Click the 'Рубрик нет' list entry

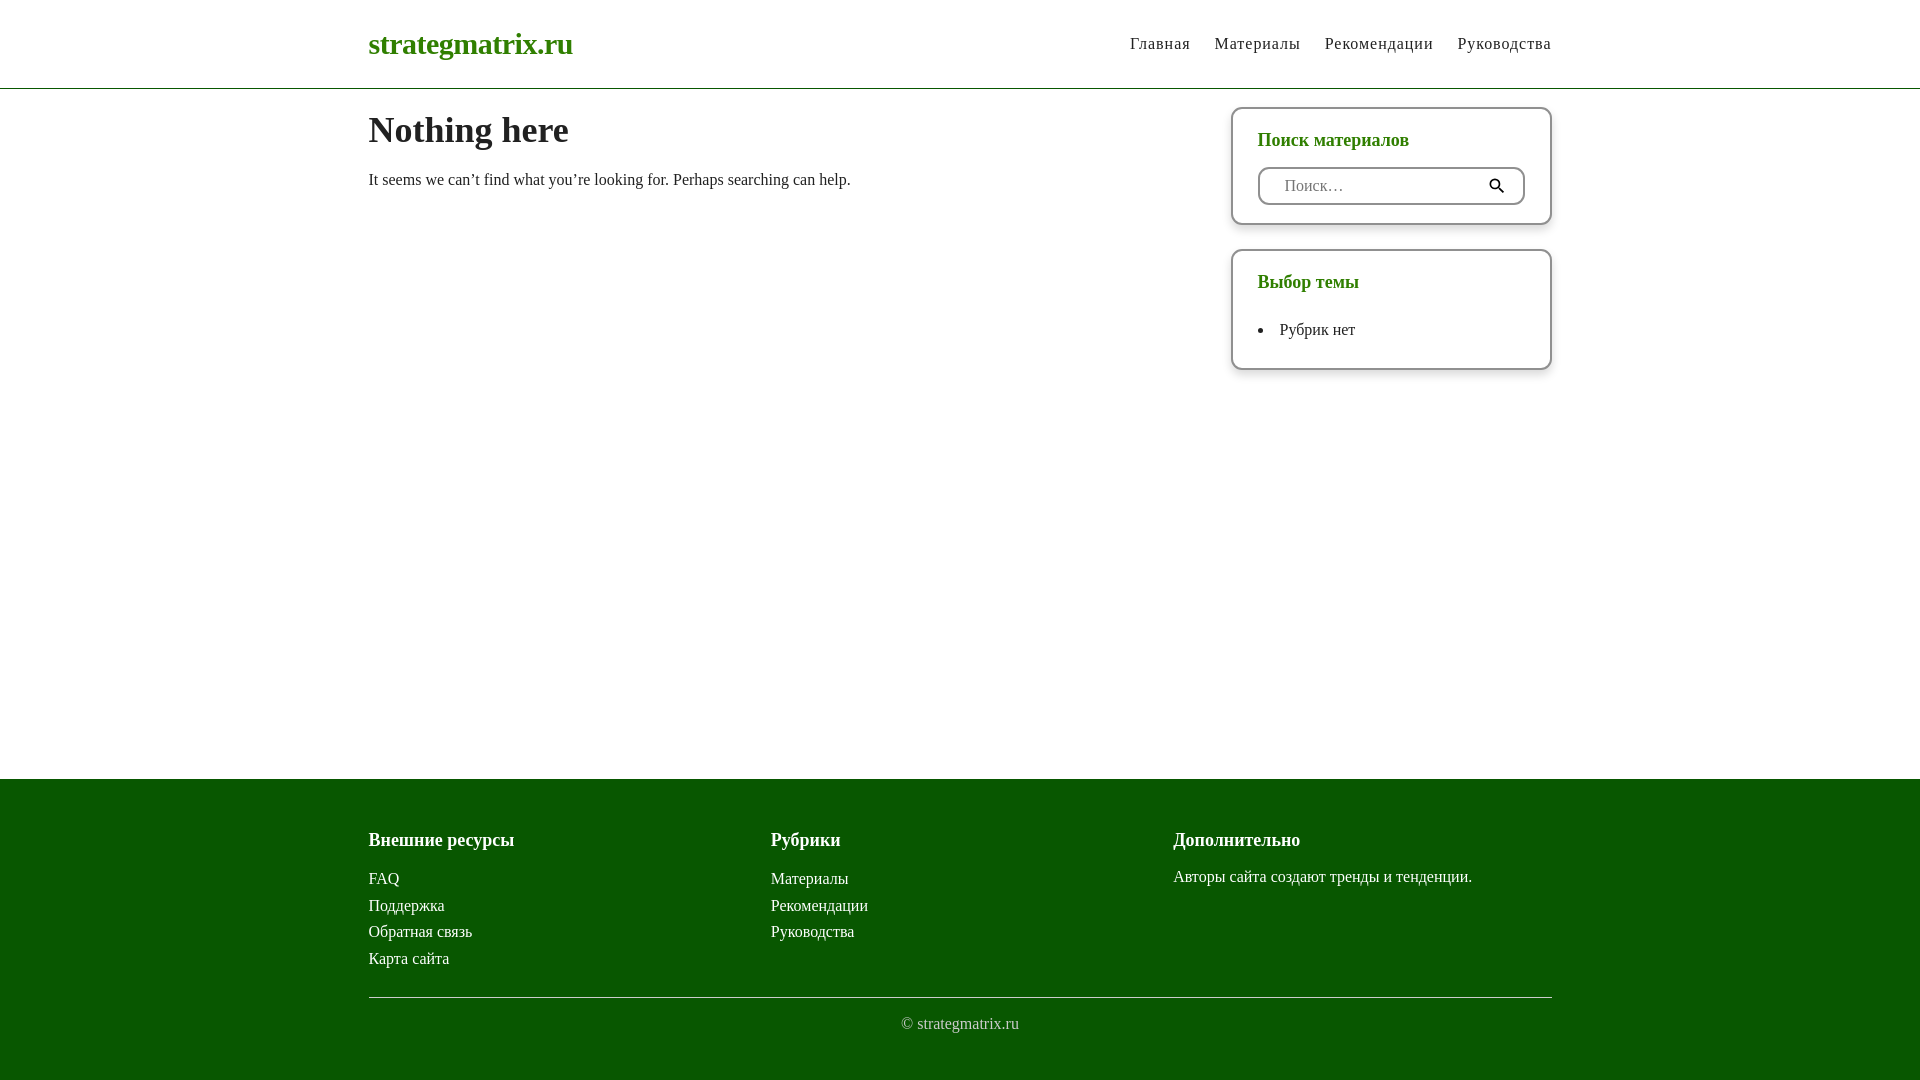(x=1317, y=330)
